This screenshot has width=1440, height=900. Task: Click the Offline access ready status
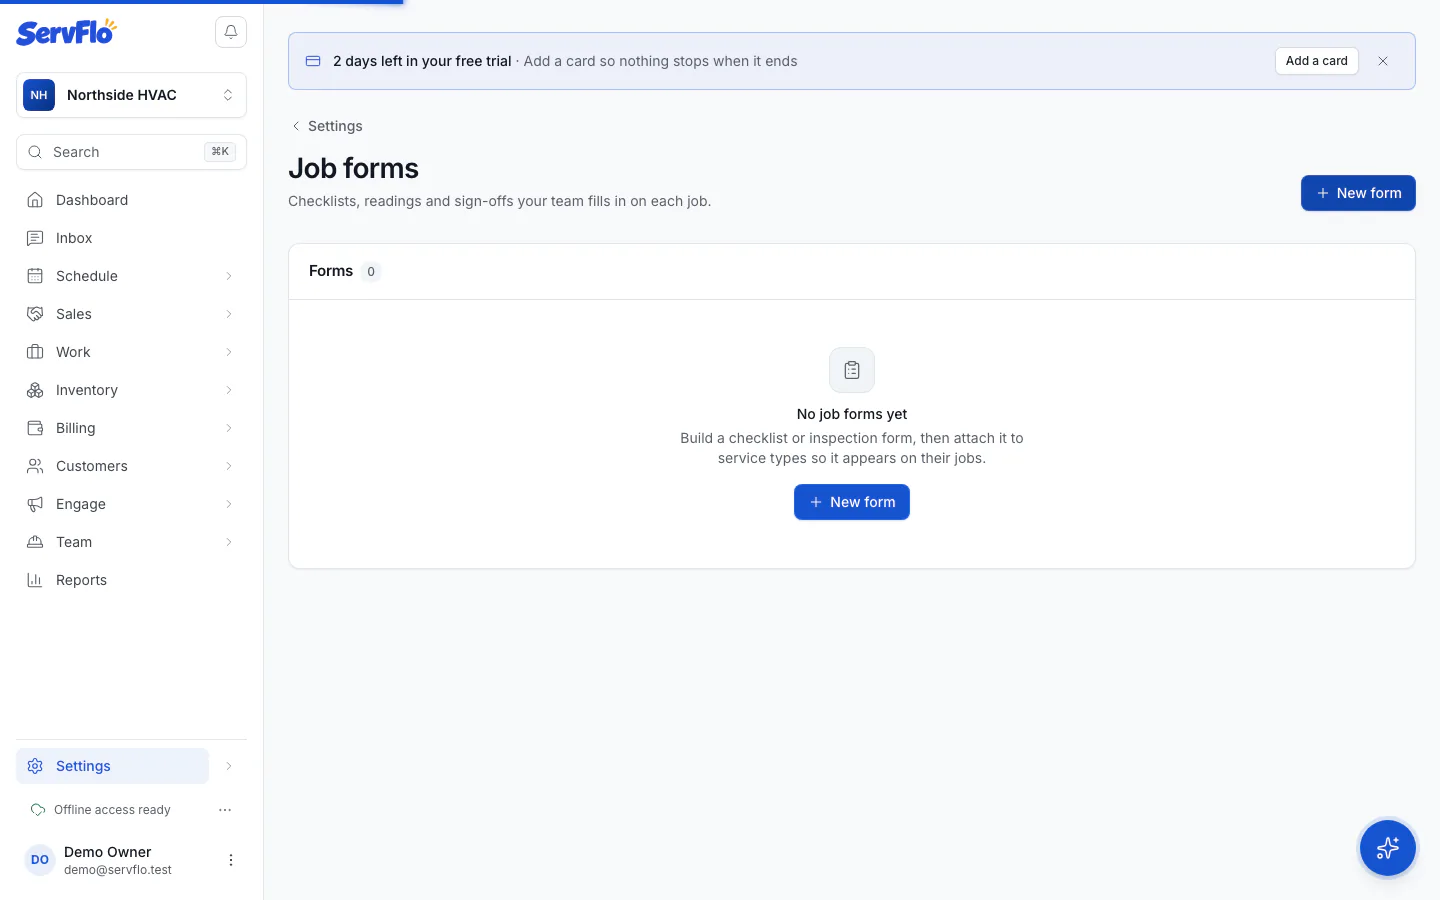point(101,810)
